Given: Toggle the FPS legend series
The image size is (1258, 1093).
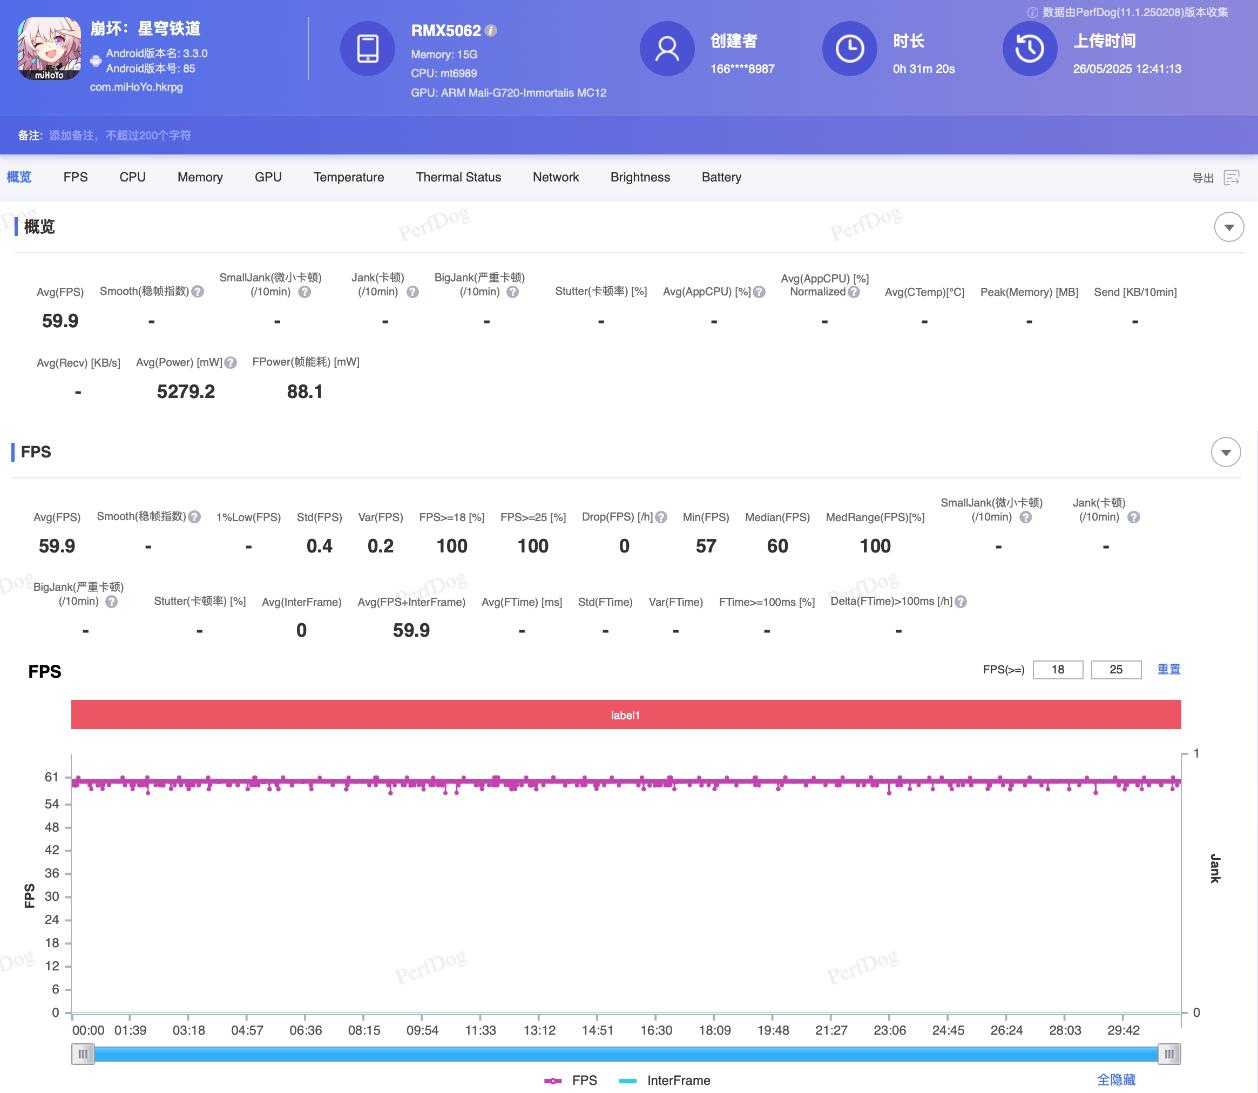Looking at the screenshot, I should pyautogui.click(x=571, y=1080).
